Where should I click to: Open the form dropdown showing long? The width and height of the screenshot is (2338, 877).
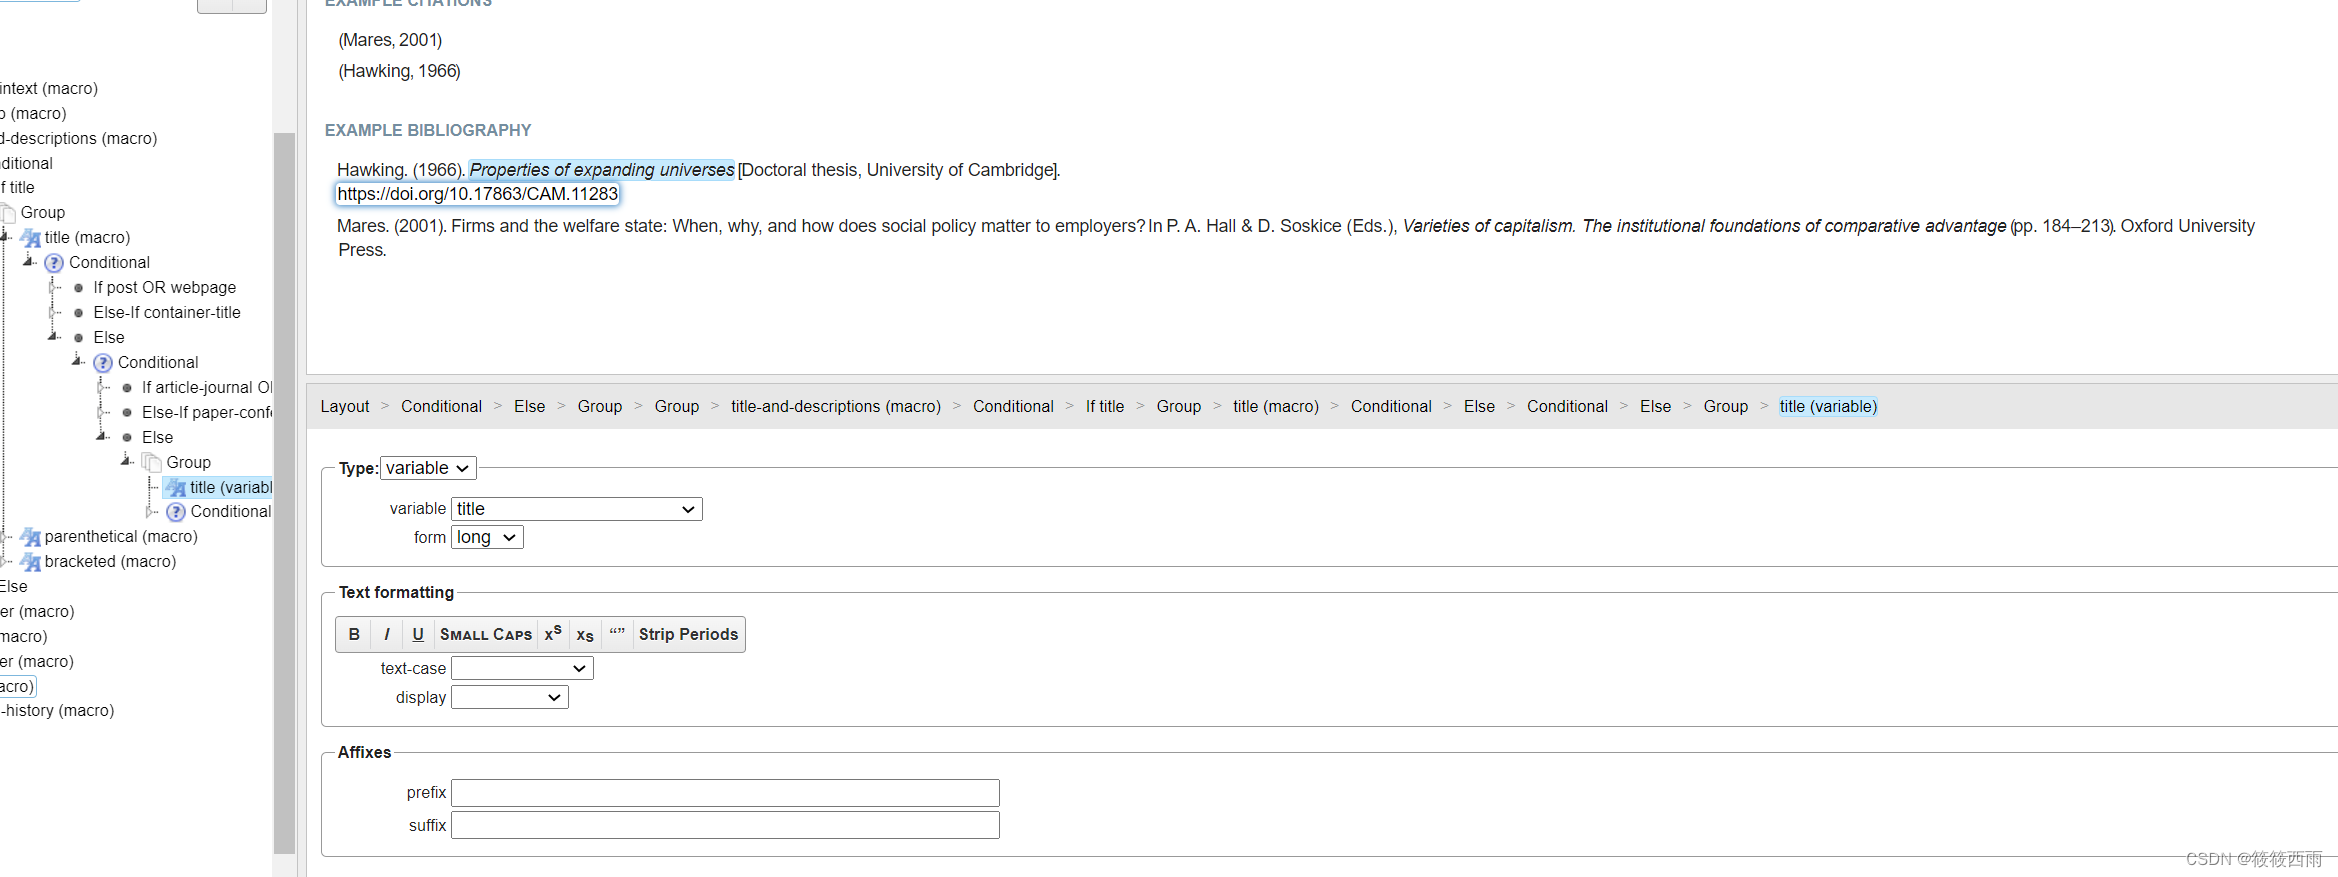(x=487, y=537)
